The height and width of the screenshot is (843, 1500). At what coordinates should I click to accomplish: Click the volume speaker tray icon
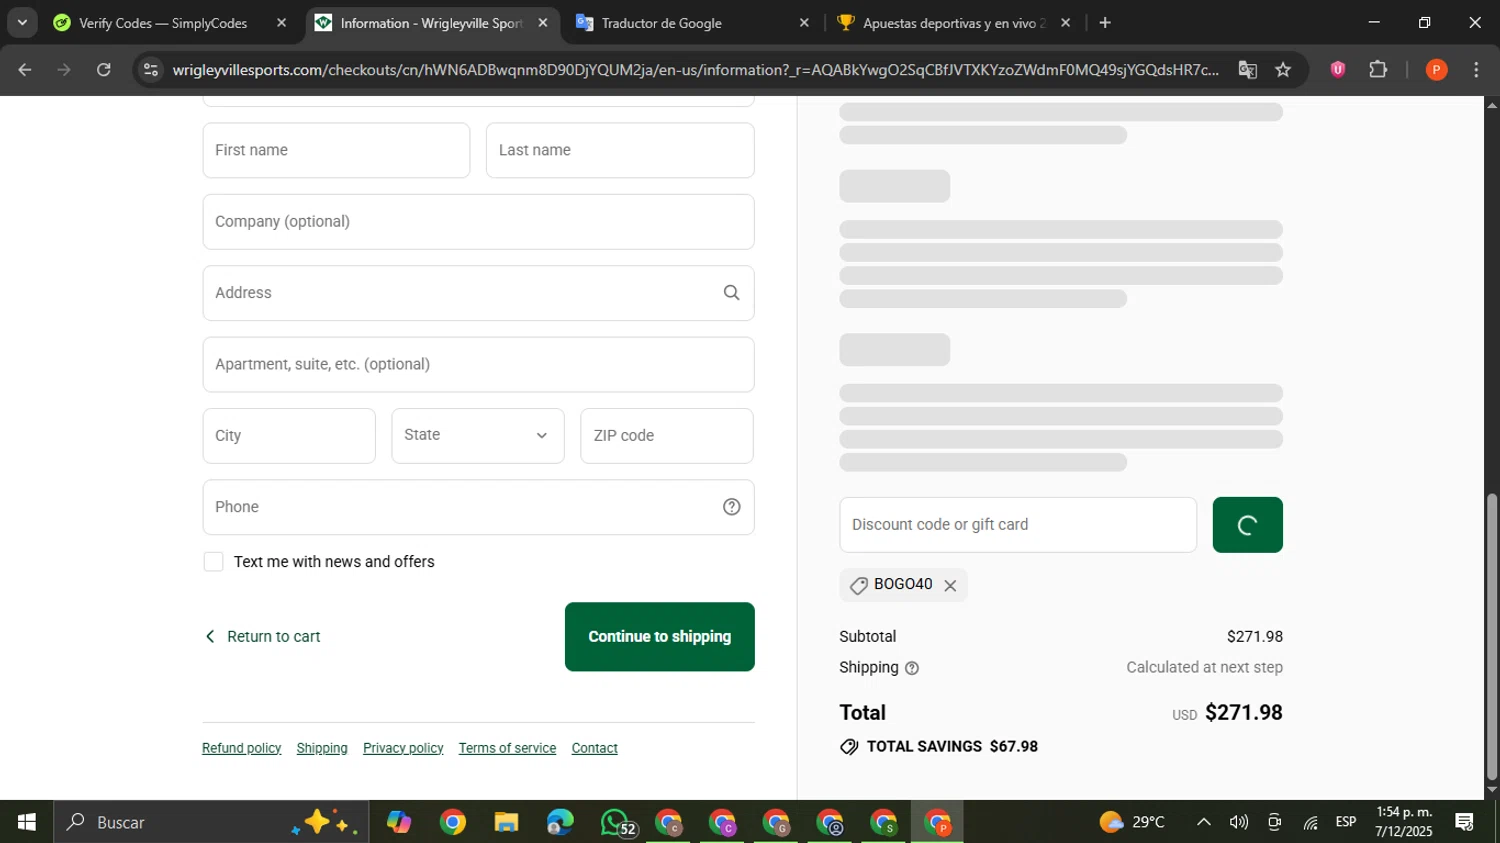coord(1239,822)
